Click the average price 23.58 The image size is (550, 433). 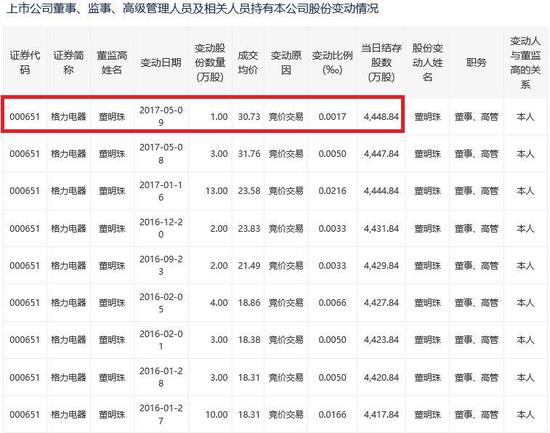pyautogui.click(x=249, y=191)
